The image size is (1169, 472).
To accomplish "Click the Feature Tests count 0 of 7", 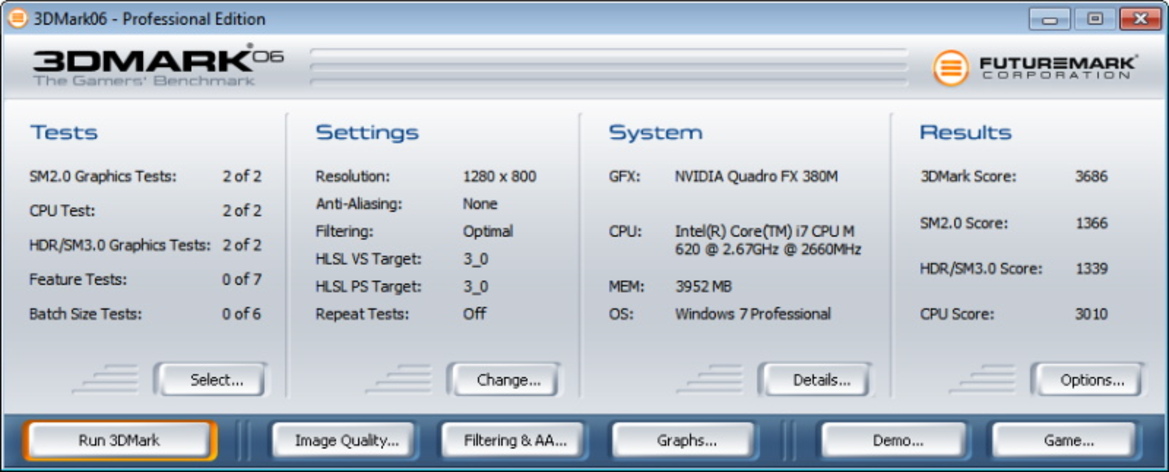I will tap(242, 280).
